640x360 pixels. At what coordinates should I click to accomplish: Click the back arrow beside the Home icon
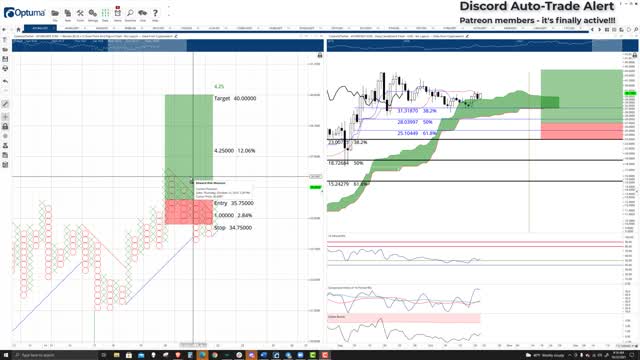tap(4, 29)
